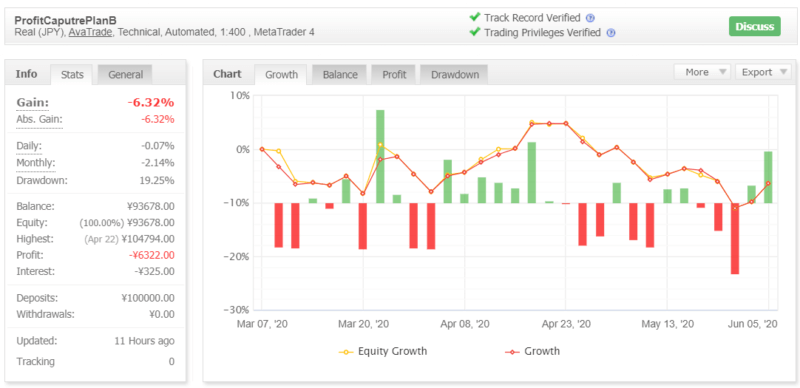Click the green Discuss button

coord(755,27)
